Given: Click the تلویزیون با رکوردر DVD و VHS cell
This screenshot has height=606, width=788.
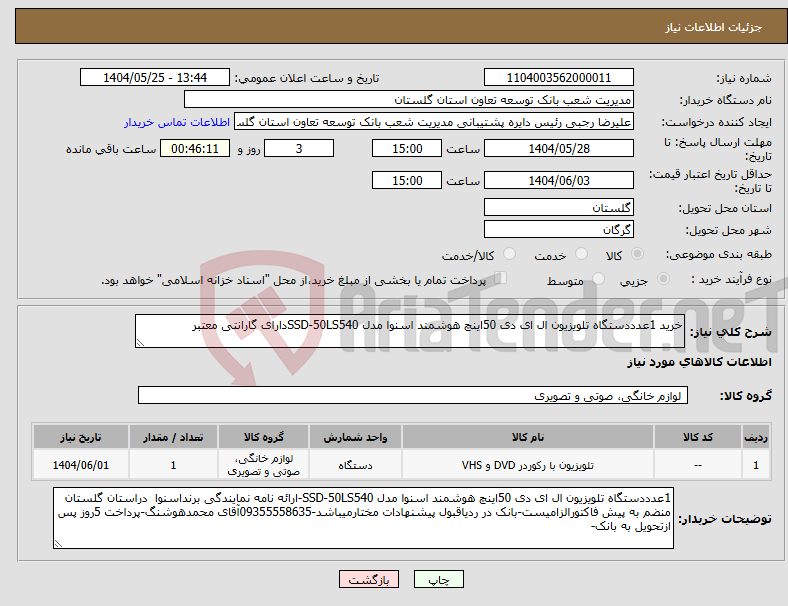Looking at the screenshot, I should tap(528, 465).
